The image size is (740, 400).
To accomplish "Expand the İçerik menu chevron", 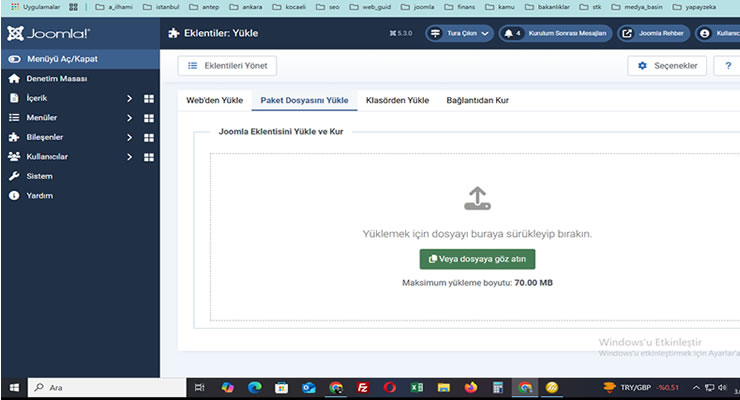I will point(129,98).
